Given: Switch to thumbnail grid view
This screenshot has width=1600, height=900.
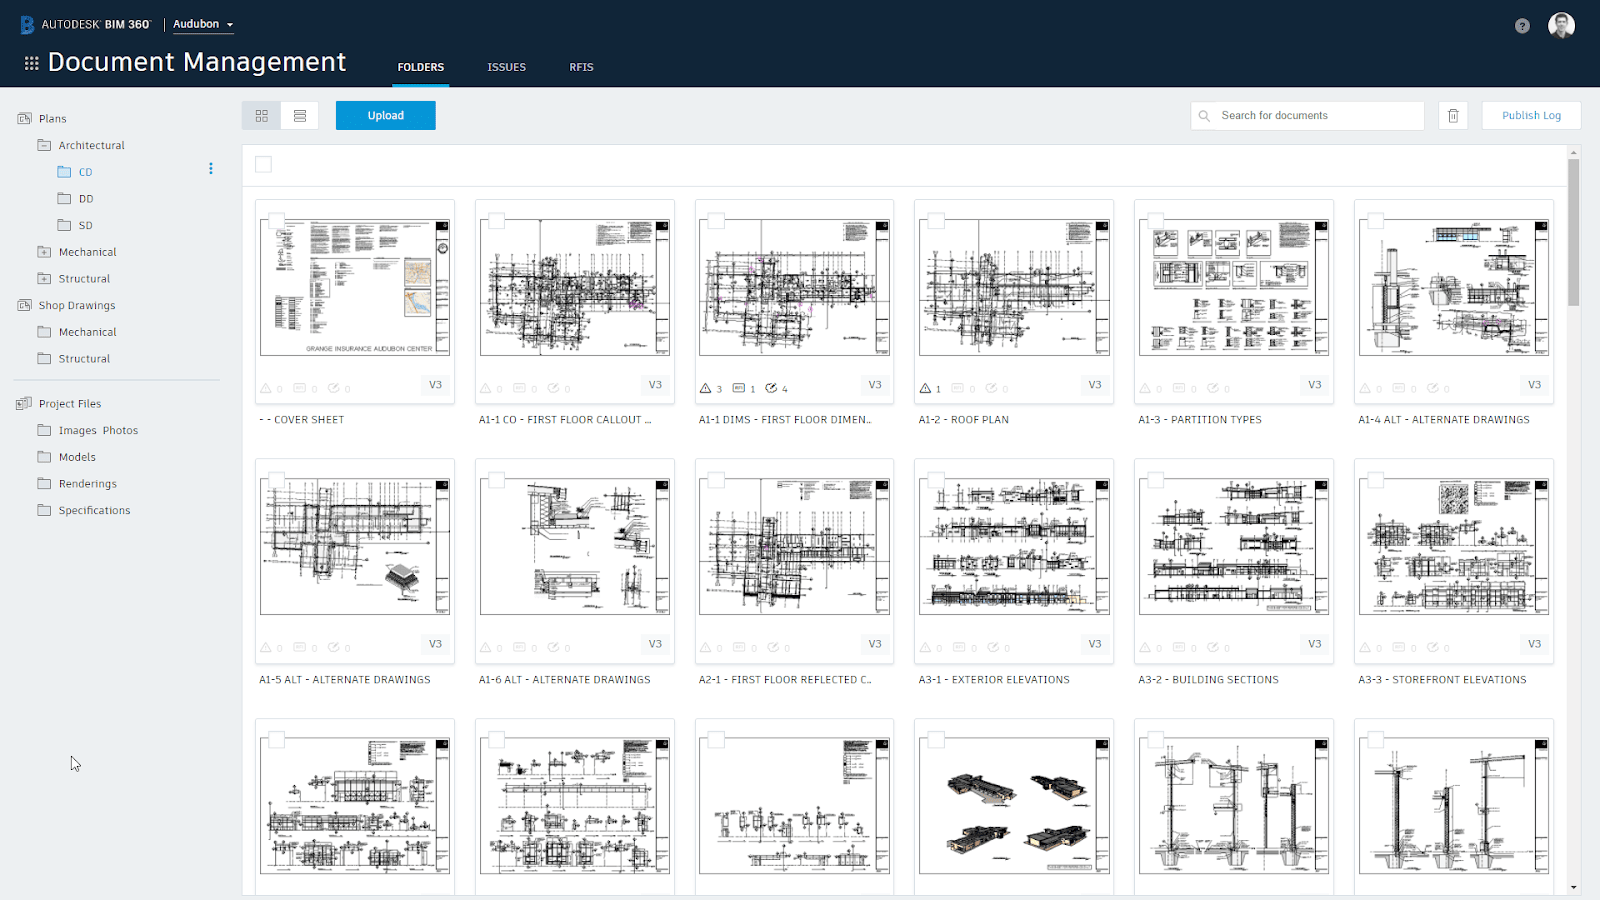Looking at the screenshot, I should coord(261,115).
